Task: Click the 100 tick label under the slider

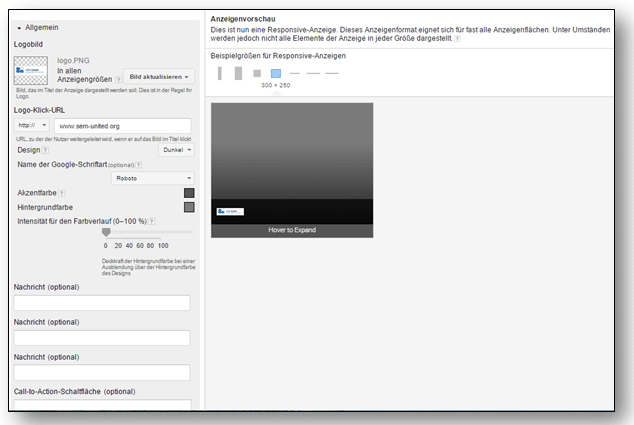Action: [163, 245]
